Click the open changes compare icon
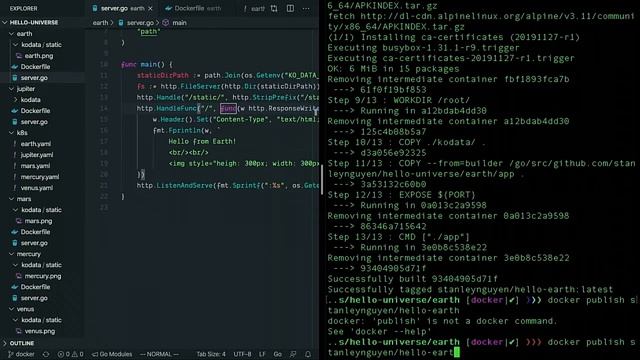 (x=274, y=8)
